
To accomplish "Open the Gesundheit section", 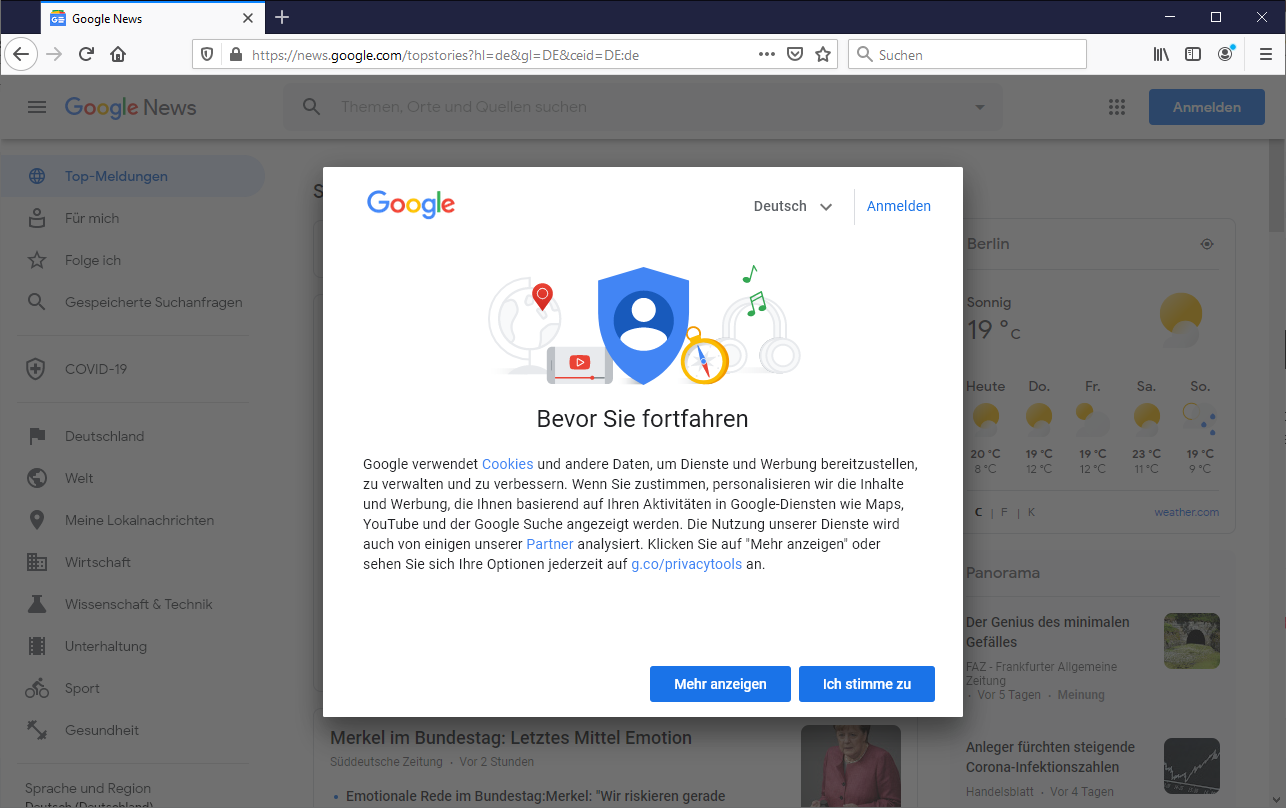I will (x=132, y=730).
